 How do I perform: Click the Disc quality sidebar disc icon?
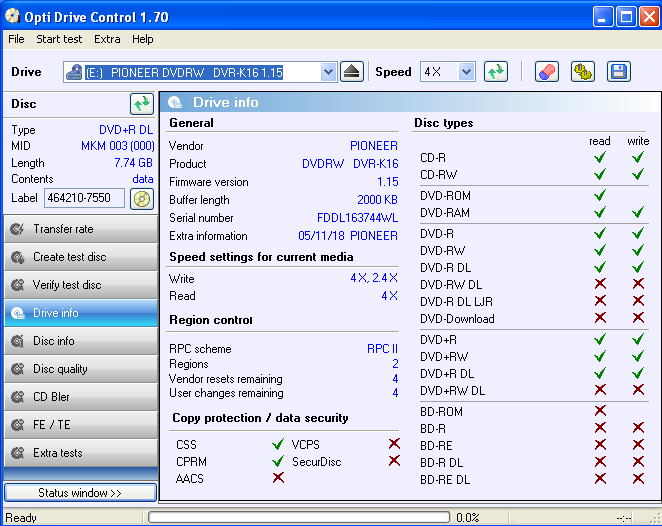(x=17, y=369)
